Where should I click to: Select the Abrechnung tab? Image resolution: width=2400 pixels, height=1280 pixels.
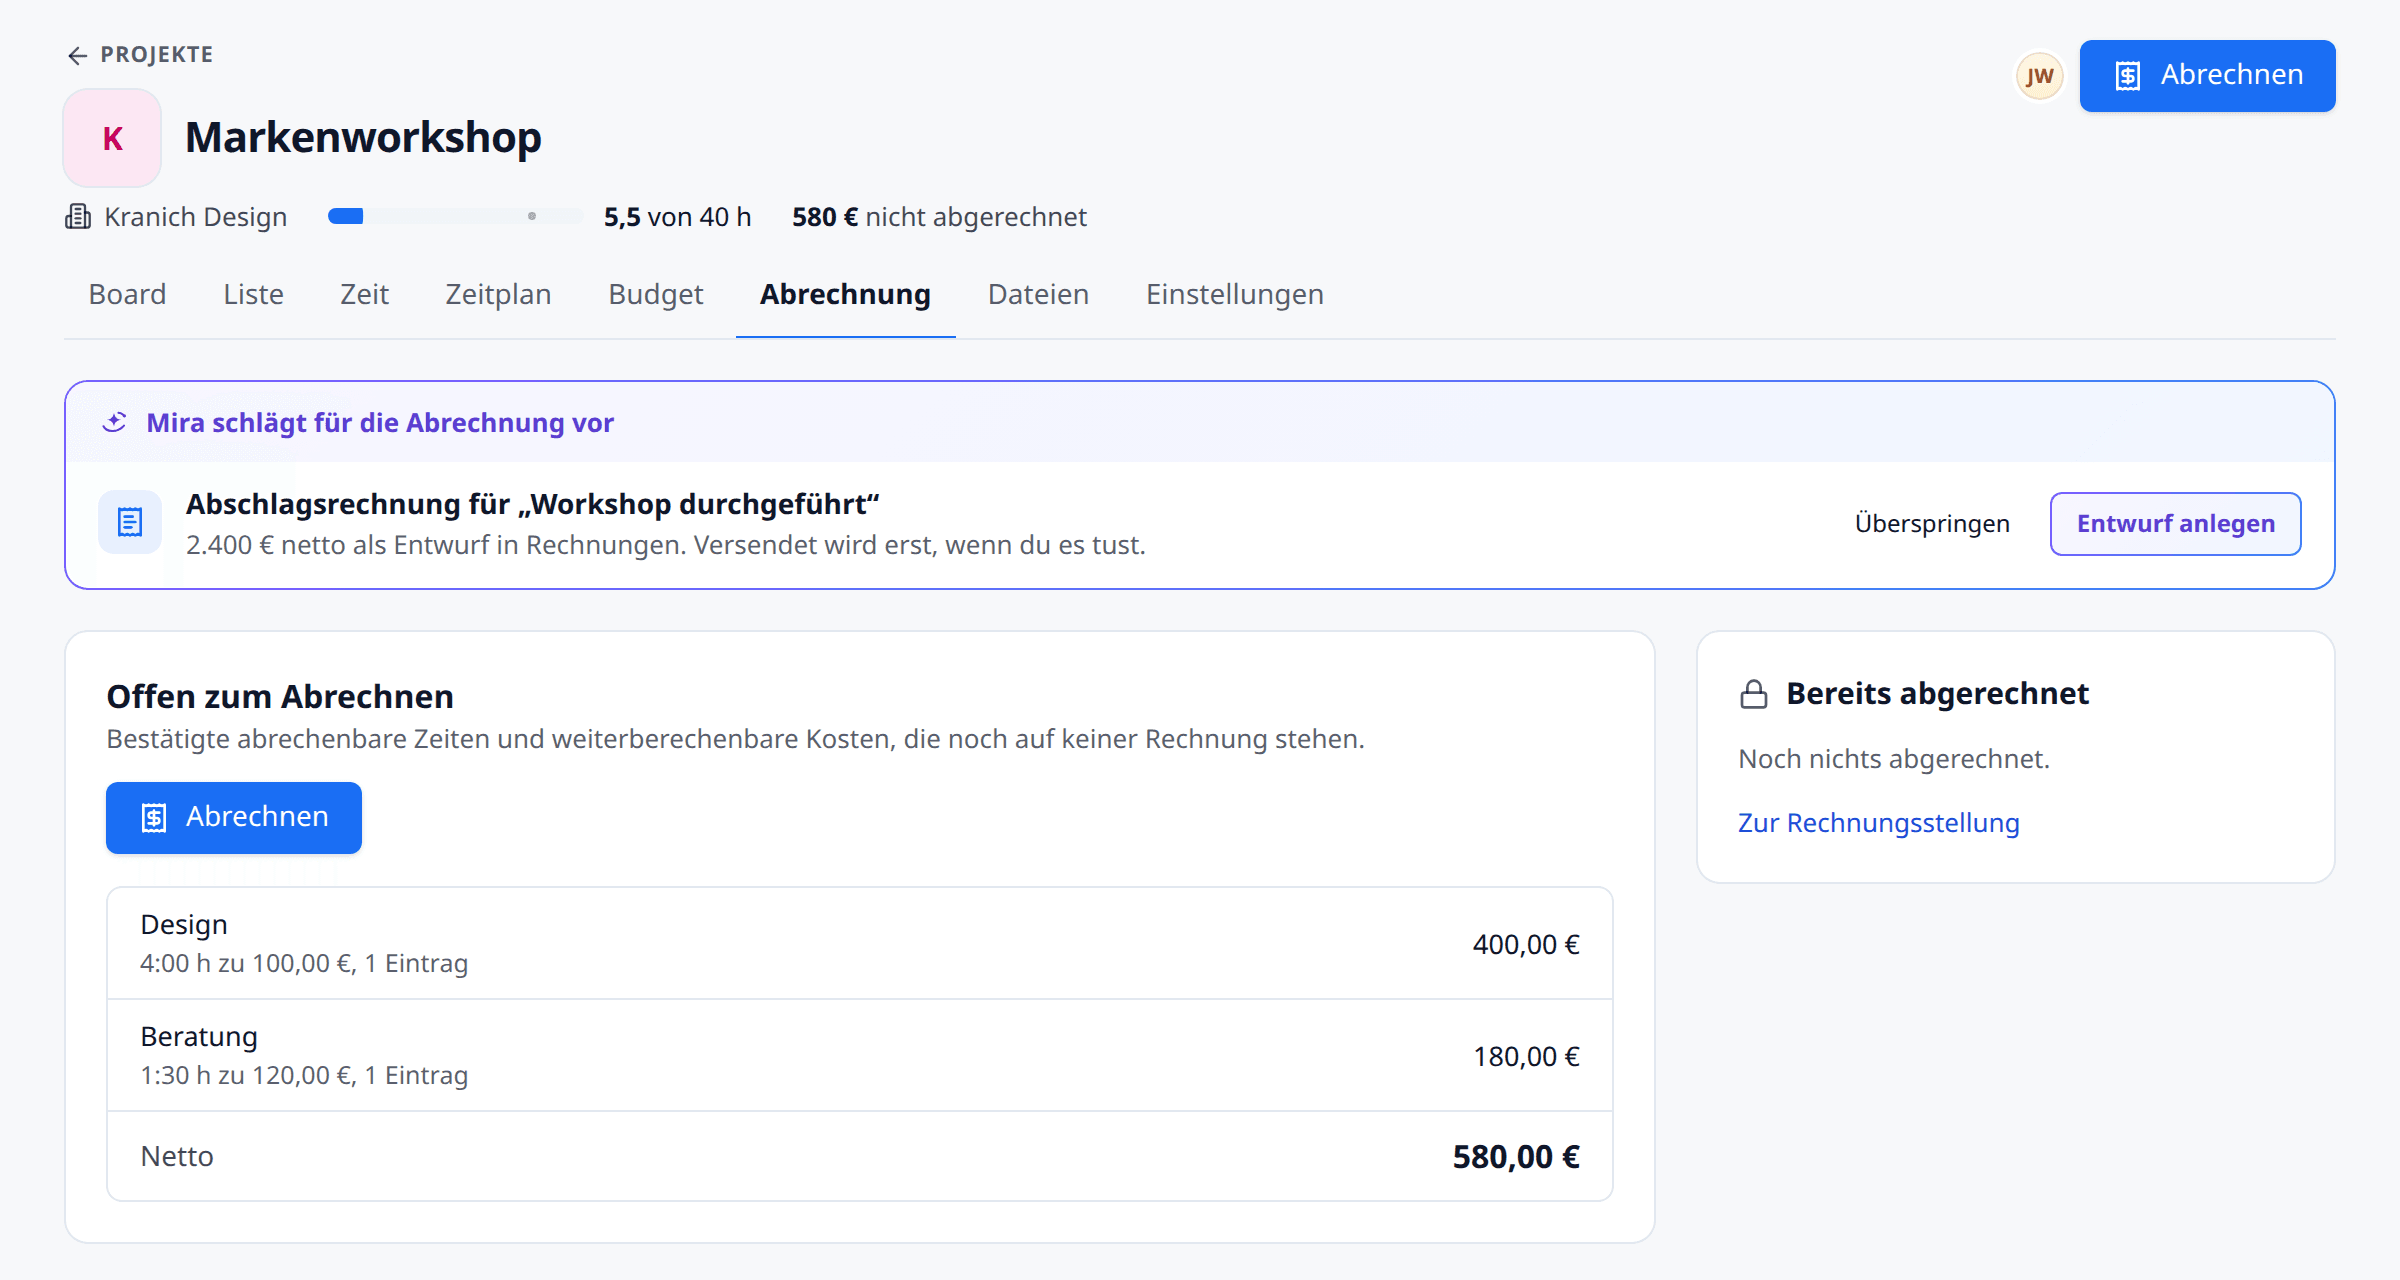[845, 294]
